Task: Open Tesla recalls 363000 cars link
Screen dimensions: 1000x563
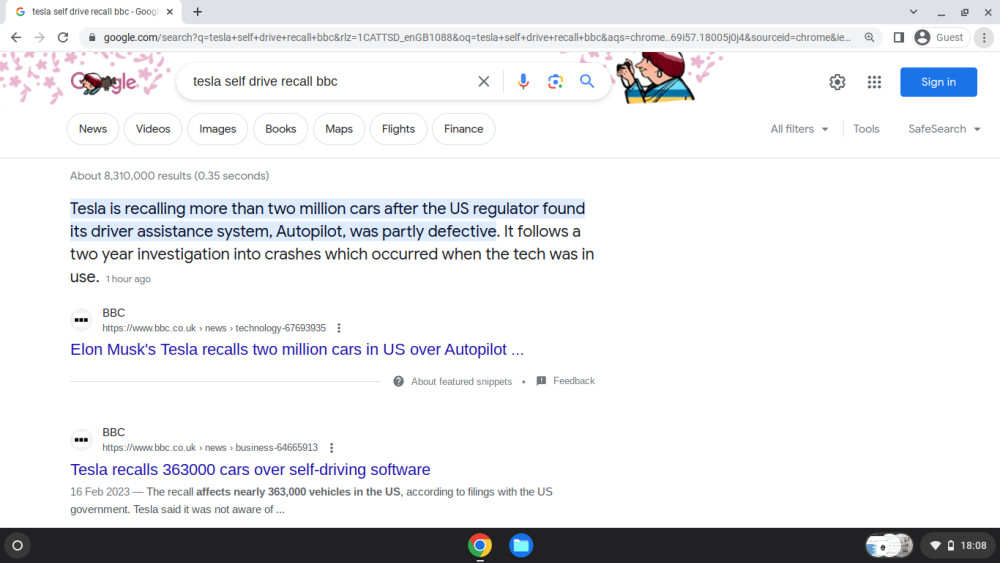Action: (x=250, y=469)
